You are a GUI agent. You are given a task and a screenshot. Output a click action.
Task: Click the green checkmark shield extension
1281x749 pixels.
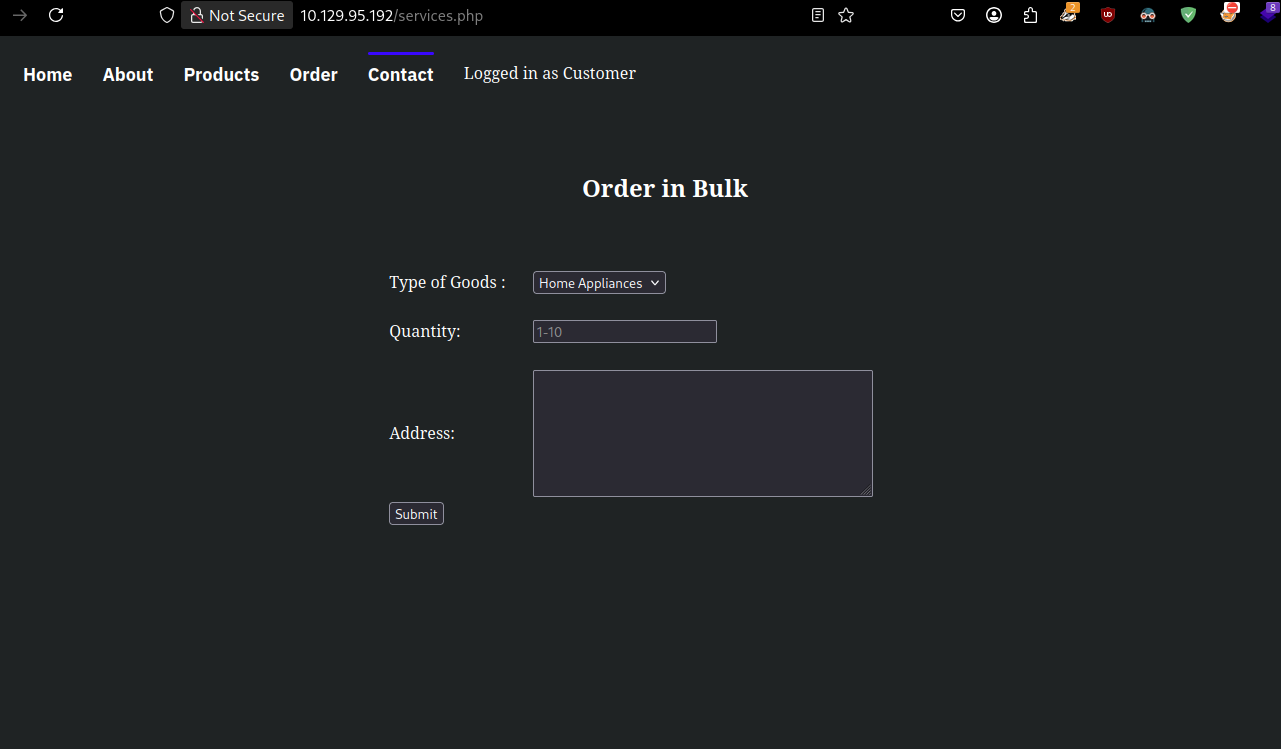click(1187, 15)
